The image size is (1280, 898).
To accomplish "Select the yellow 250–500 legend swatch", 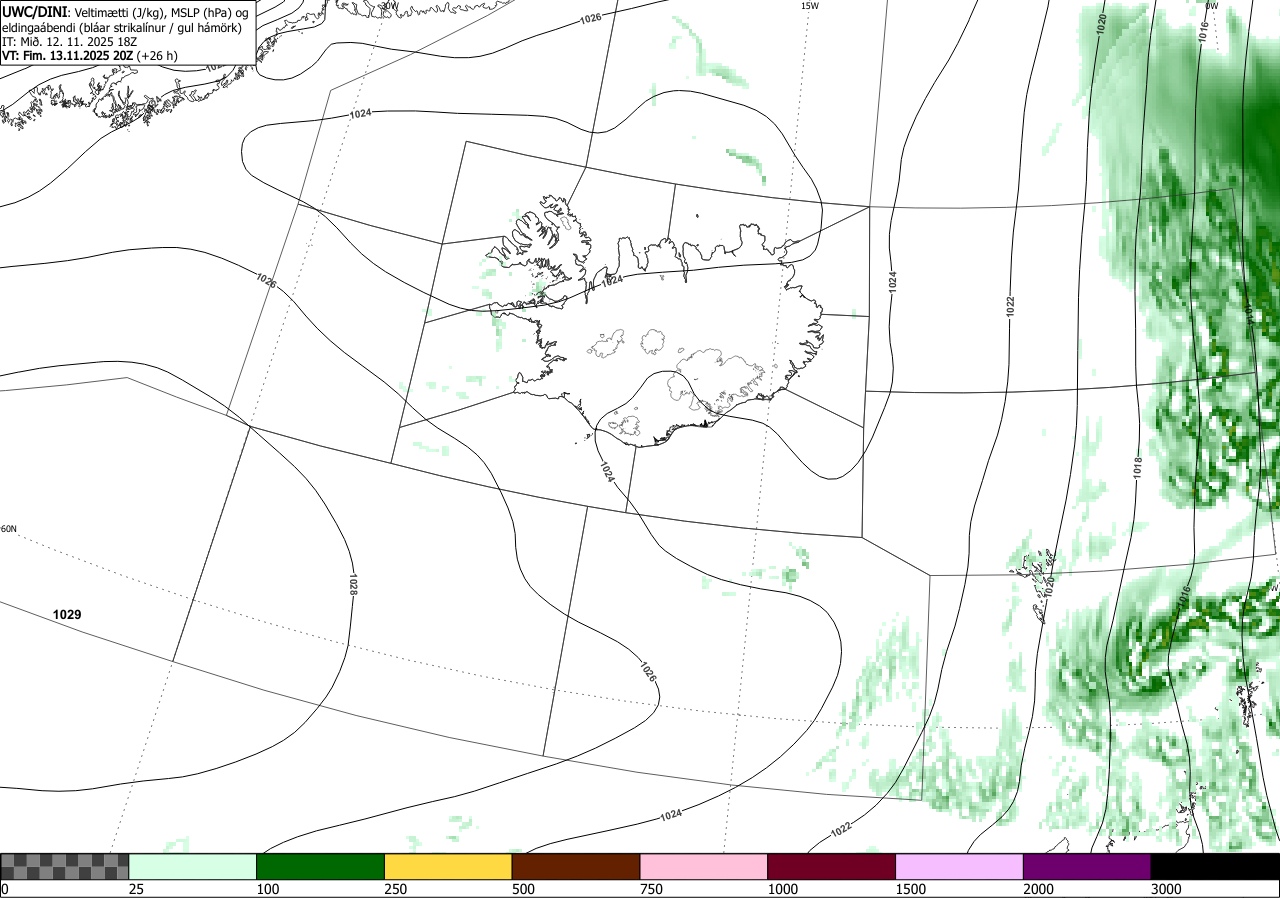I will pyautogui.click(x=448, y=866).
